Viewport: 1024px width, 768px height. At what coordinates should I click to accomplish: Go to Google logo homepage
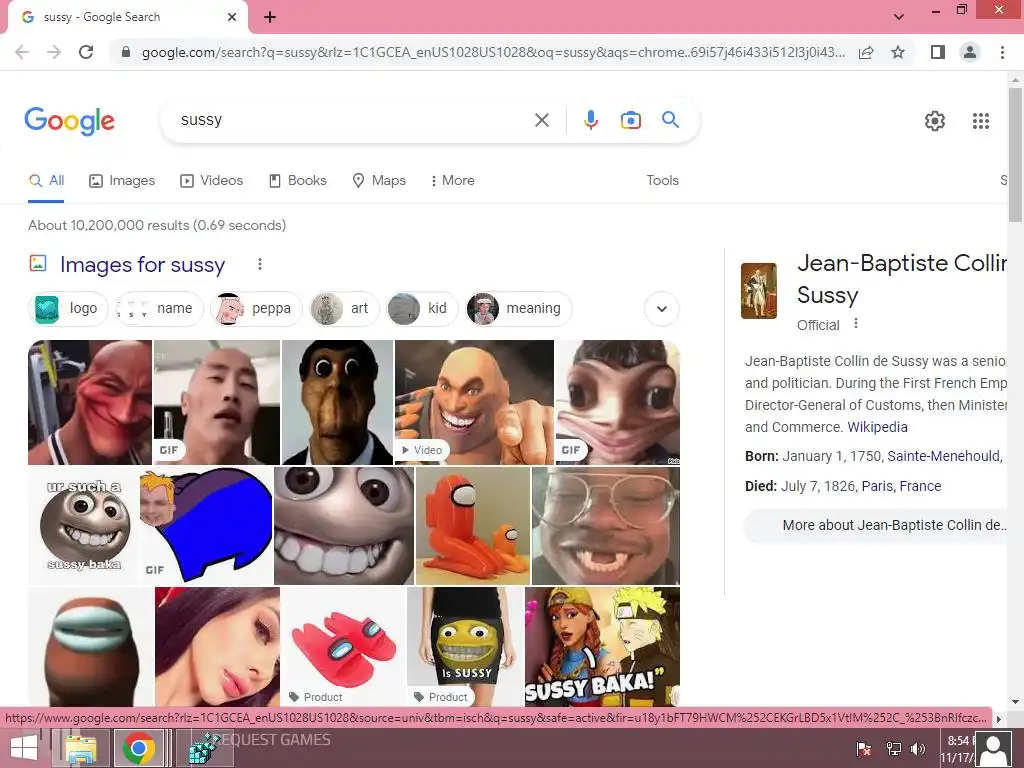tap(69, 121)
